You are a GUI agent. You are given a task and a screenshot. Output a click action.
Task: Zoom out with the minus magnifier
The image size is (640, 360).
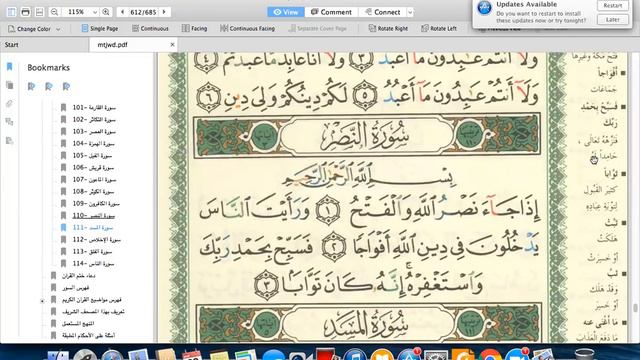click(x=54, y=12)
